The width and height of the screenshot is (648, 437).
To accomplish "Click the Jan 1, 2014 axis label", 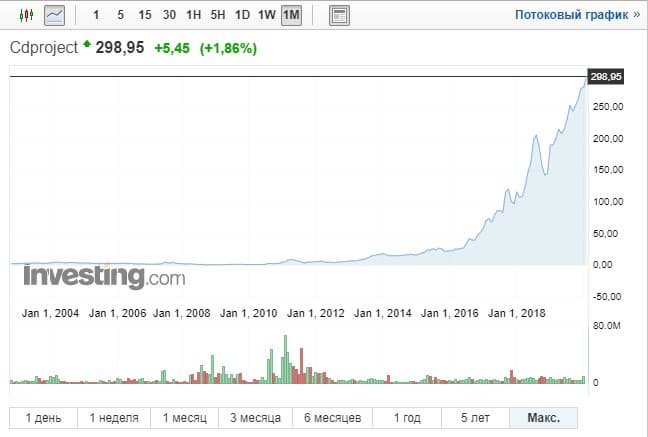I will (383, 313).
